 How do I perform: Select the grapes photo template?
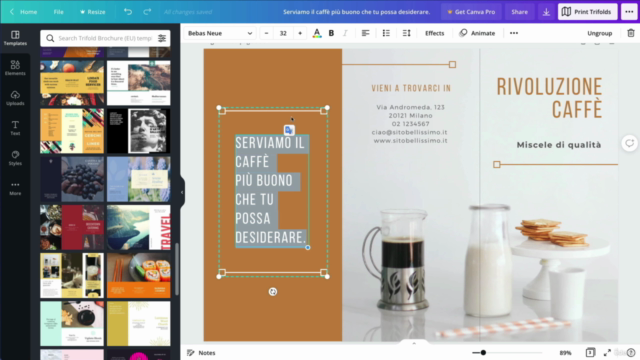coord(72,179)
